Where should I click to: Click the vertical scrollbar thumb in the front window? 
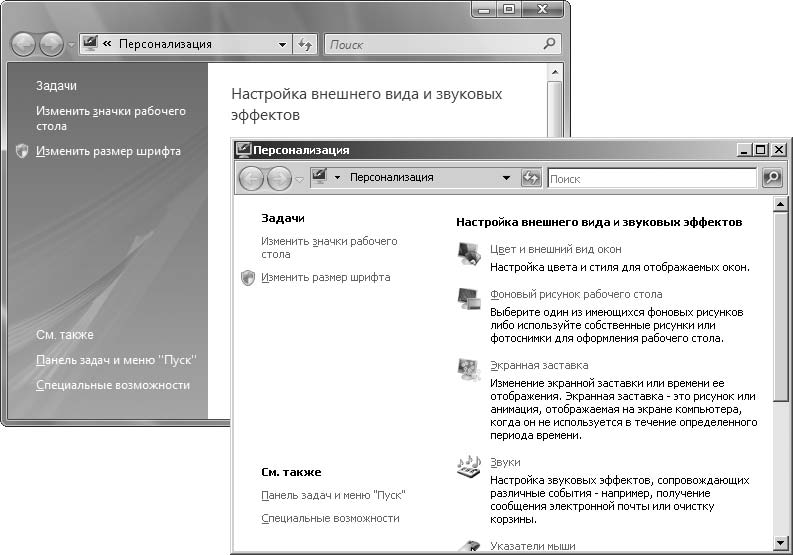coord(780,307)
